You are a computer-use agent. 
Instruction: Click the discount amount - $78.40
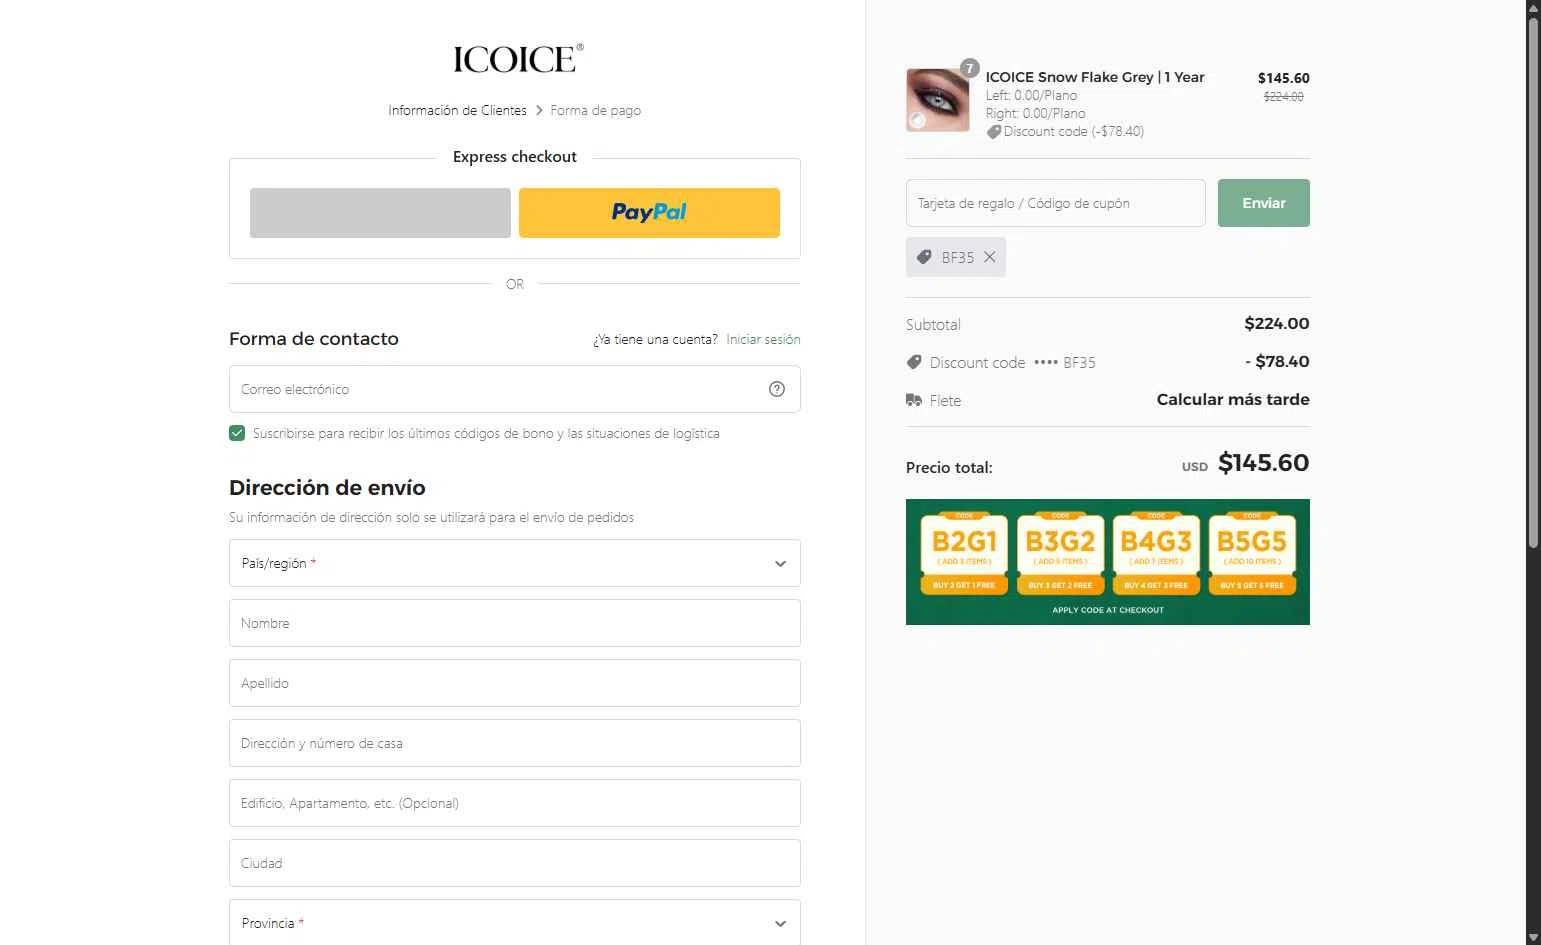click(x=1277, y=361)
